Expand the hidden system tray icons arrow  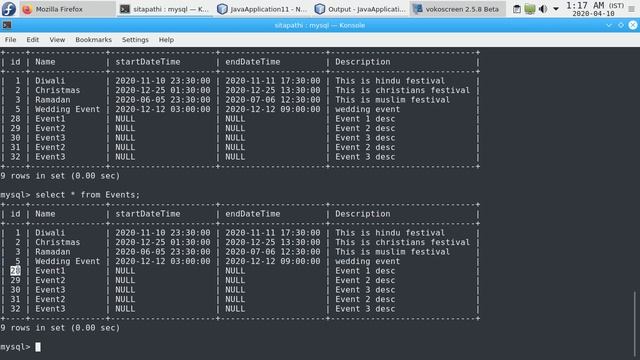[x=556, y=9]
